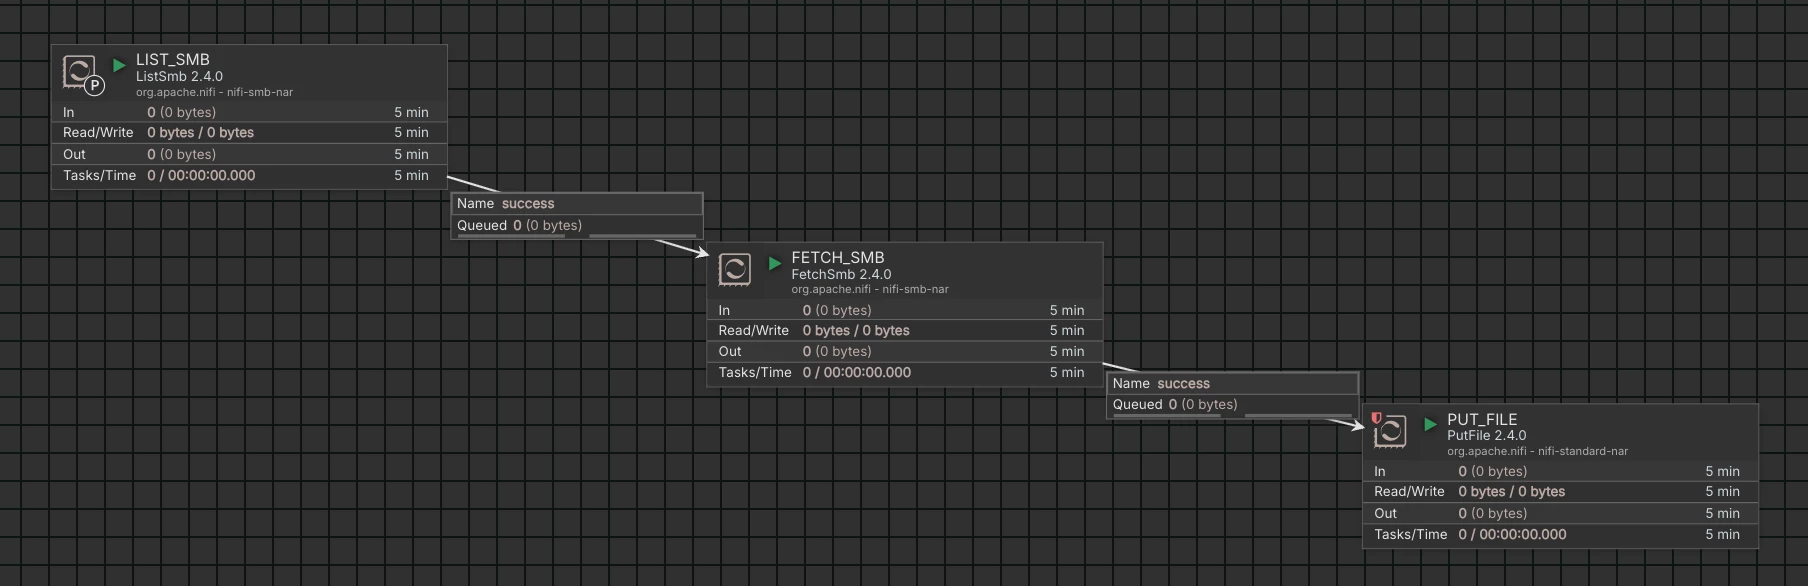Click the FetchSmb 2.4.0 type label
Screen dimensions: 1808x586
841,274
